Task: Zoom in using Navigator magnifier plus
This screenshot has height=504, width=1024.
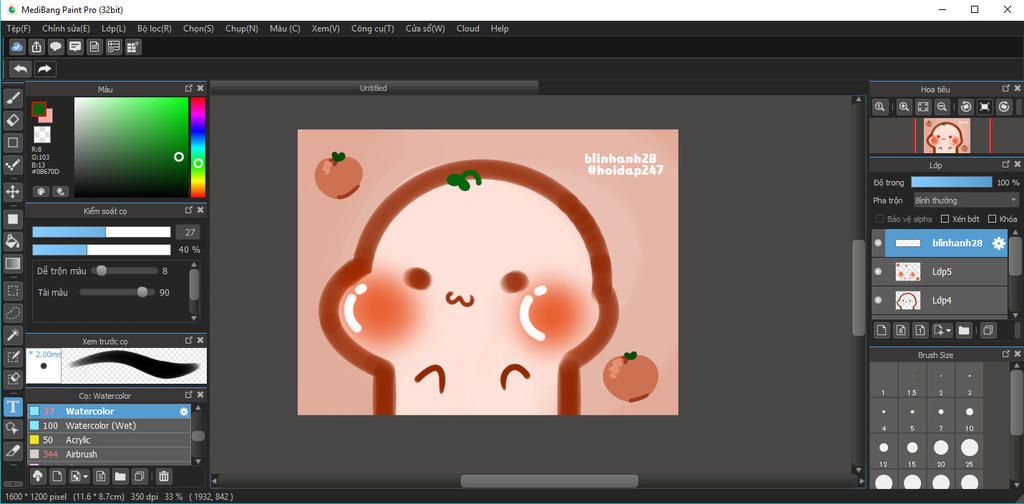Action: (904, 106)
